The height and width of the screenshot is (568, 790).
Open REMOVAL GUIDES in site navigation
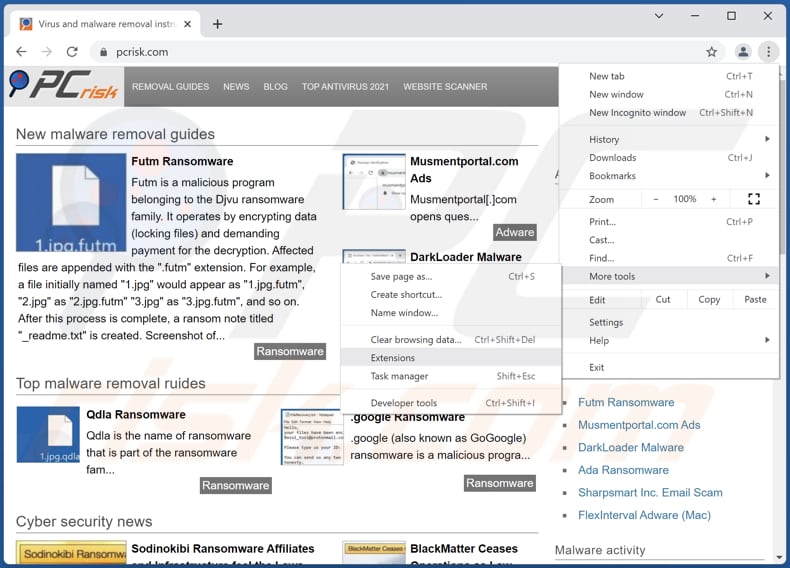170,87
